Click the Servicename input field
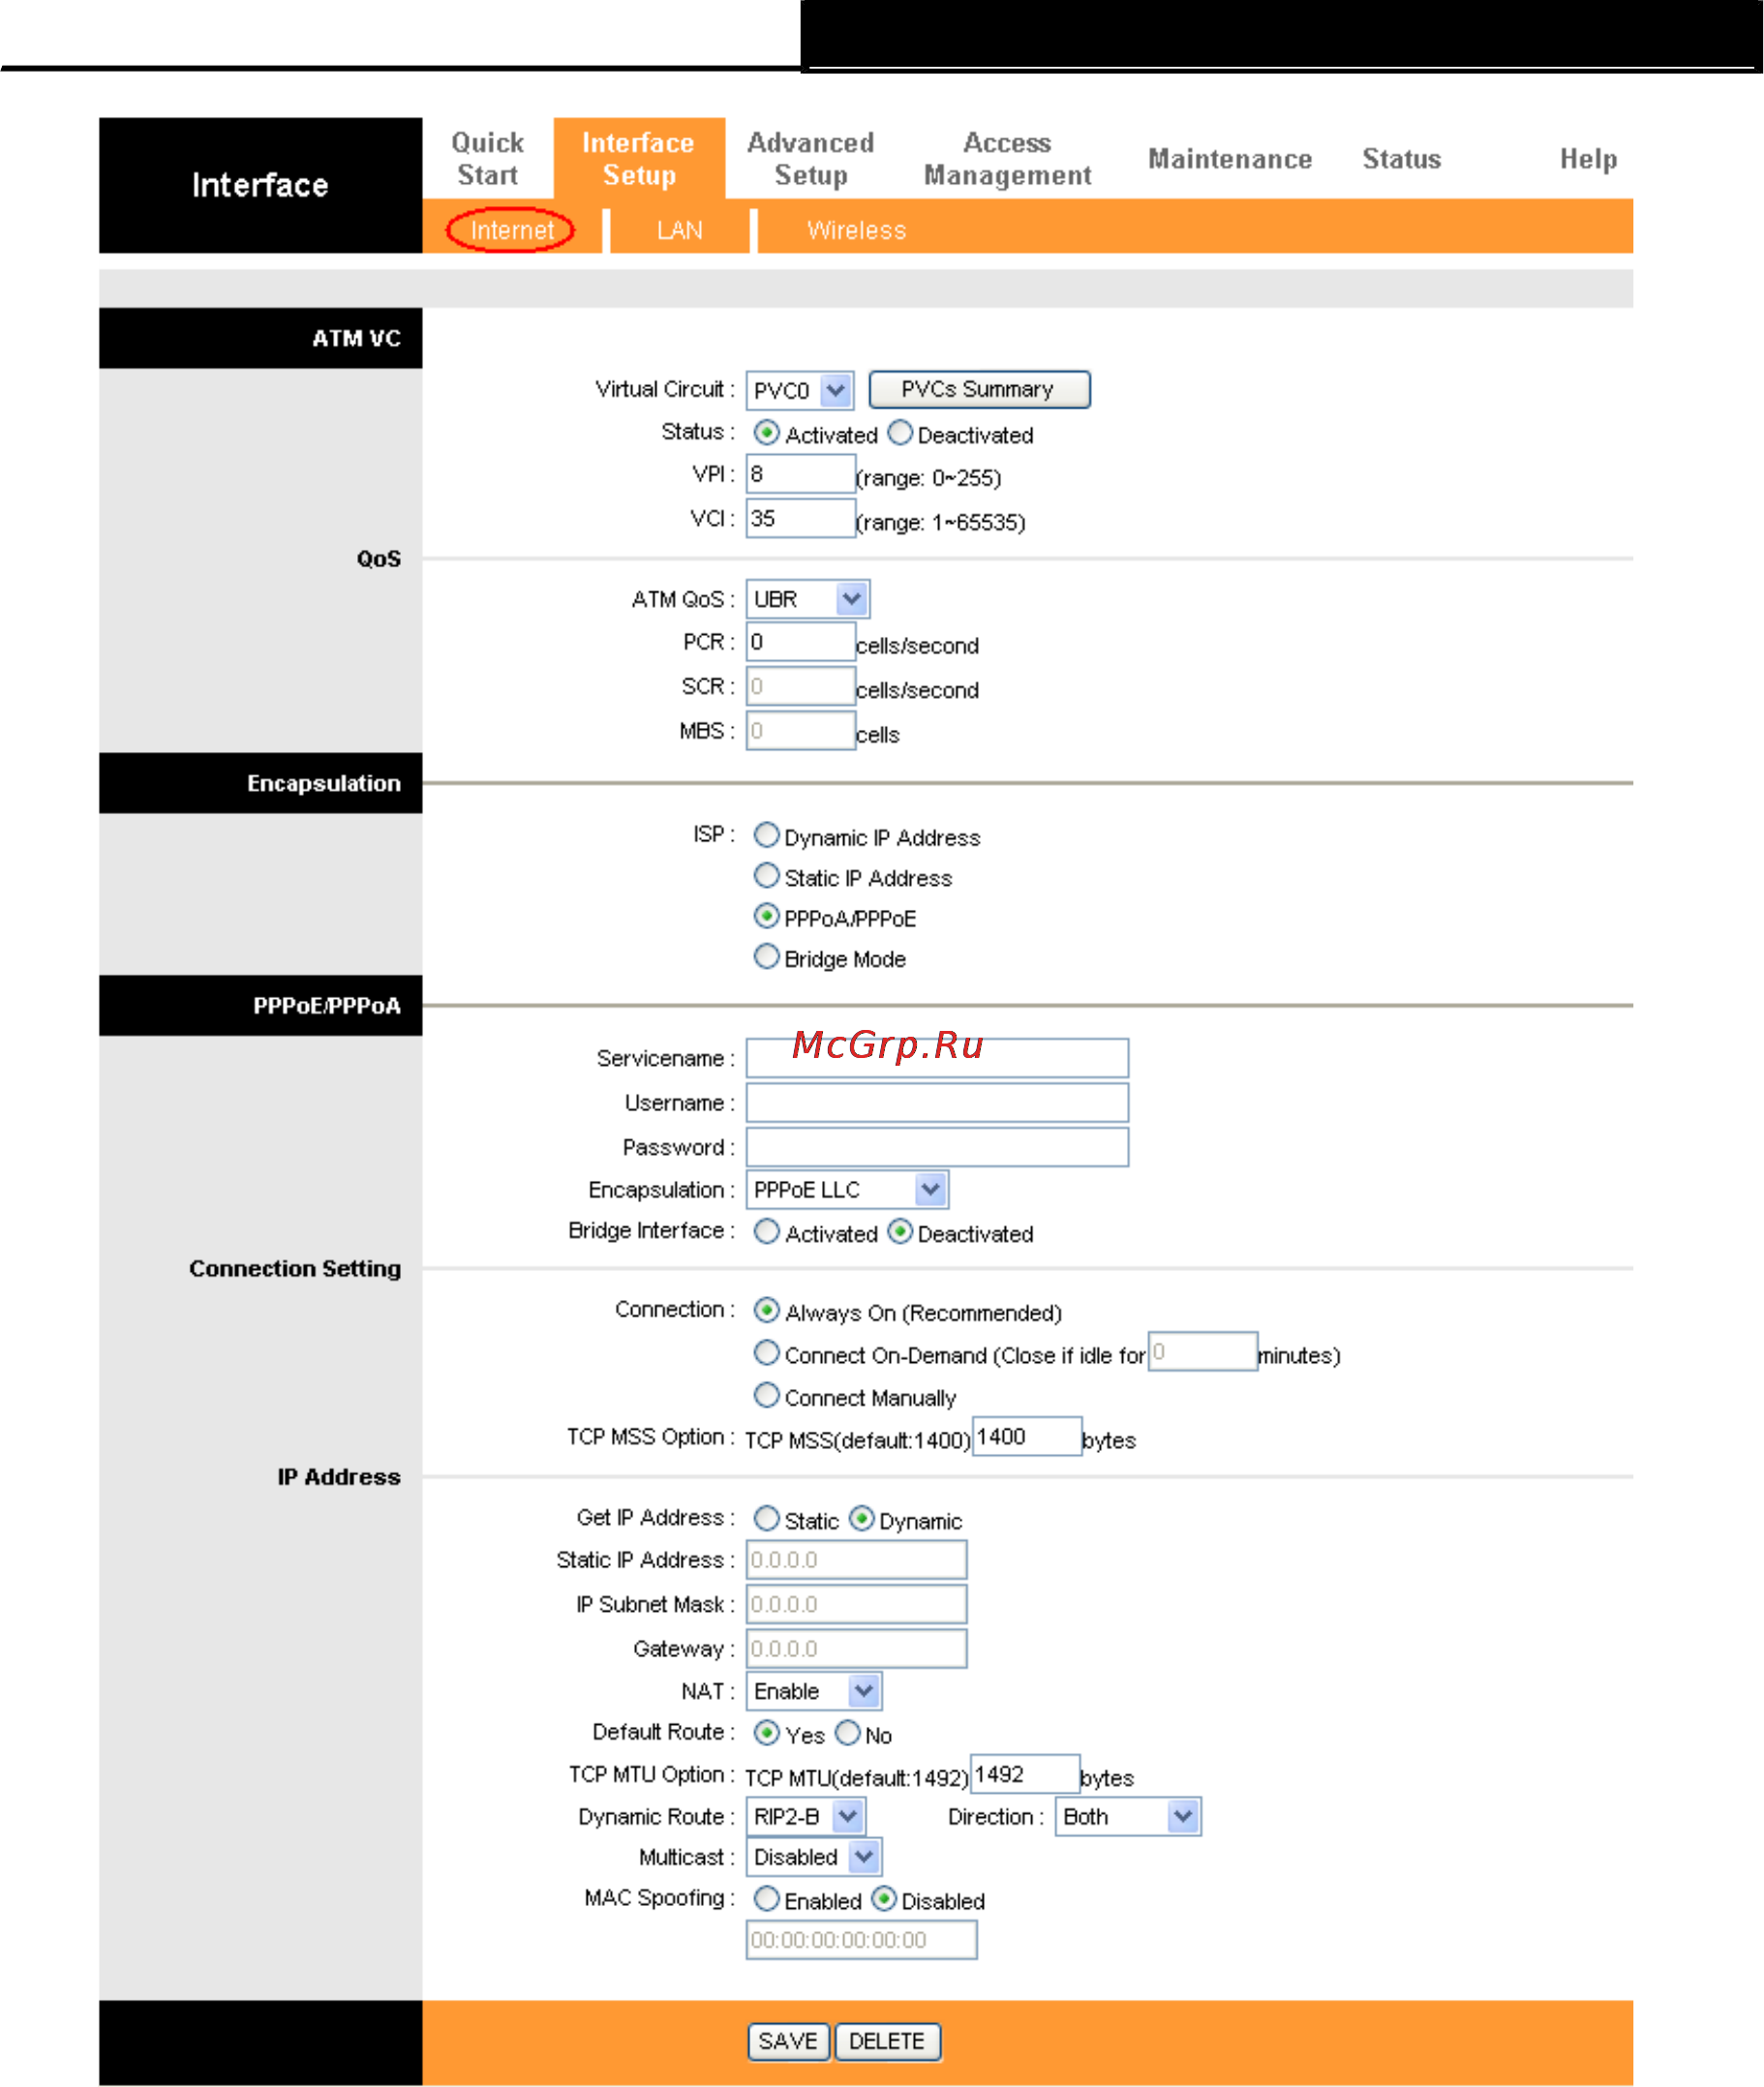This screenshot has width=1764, height=2087. click(x=937, y=1058)
